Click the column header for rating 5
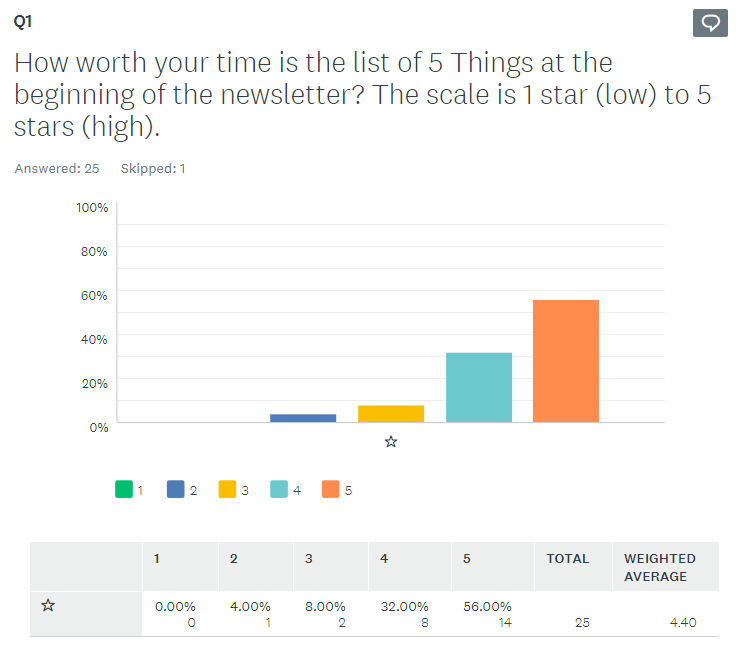Viewport: 738px width, 647px height. [467, 559]
